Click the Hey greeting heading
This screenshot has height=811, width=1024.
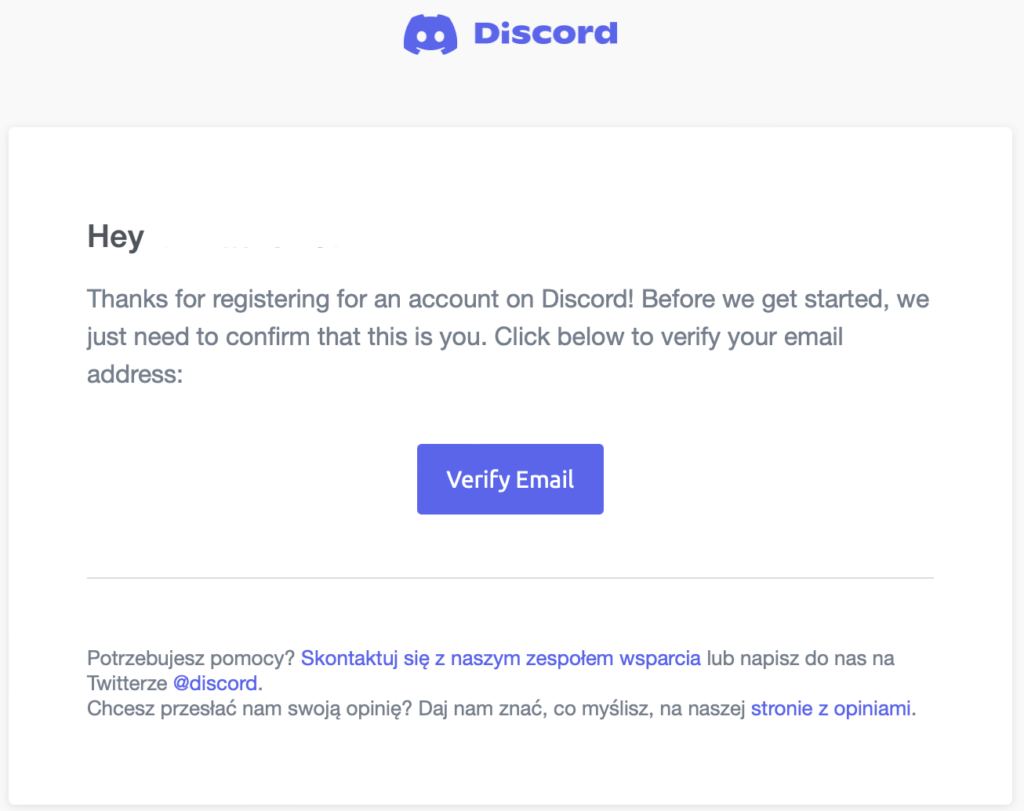point(116,236)
